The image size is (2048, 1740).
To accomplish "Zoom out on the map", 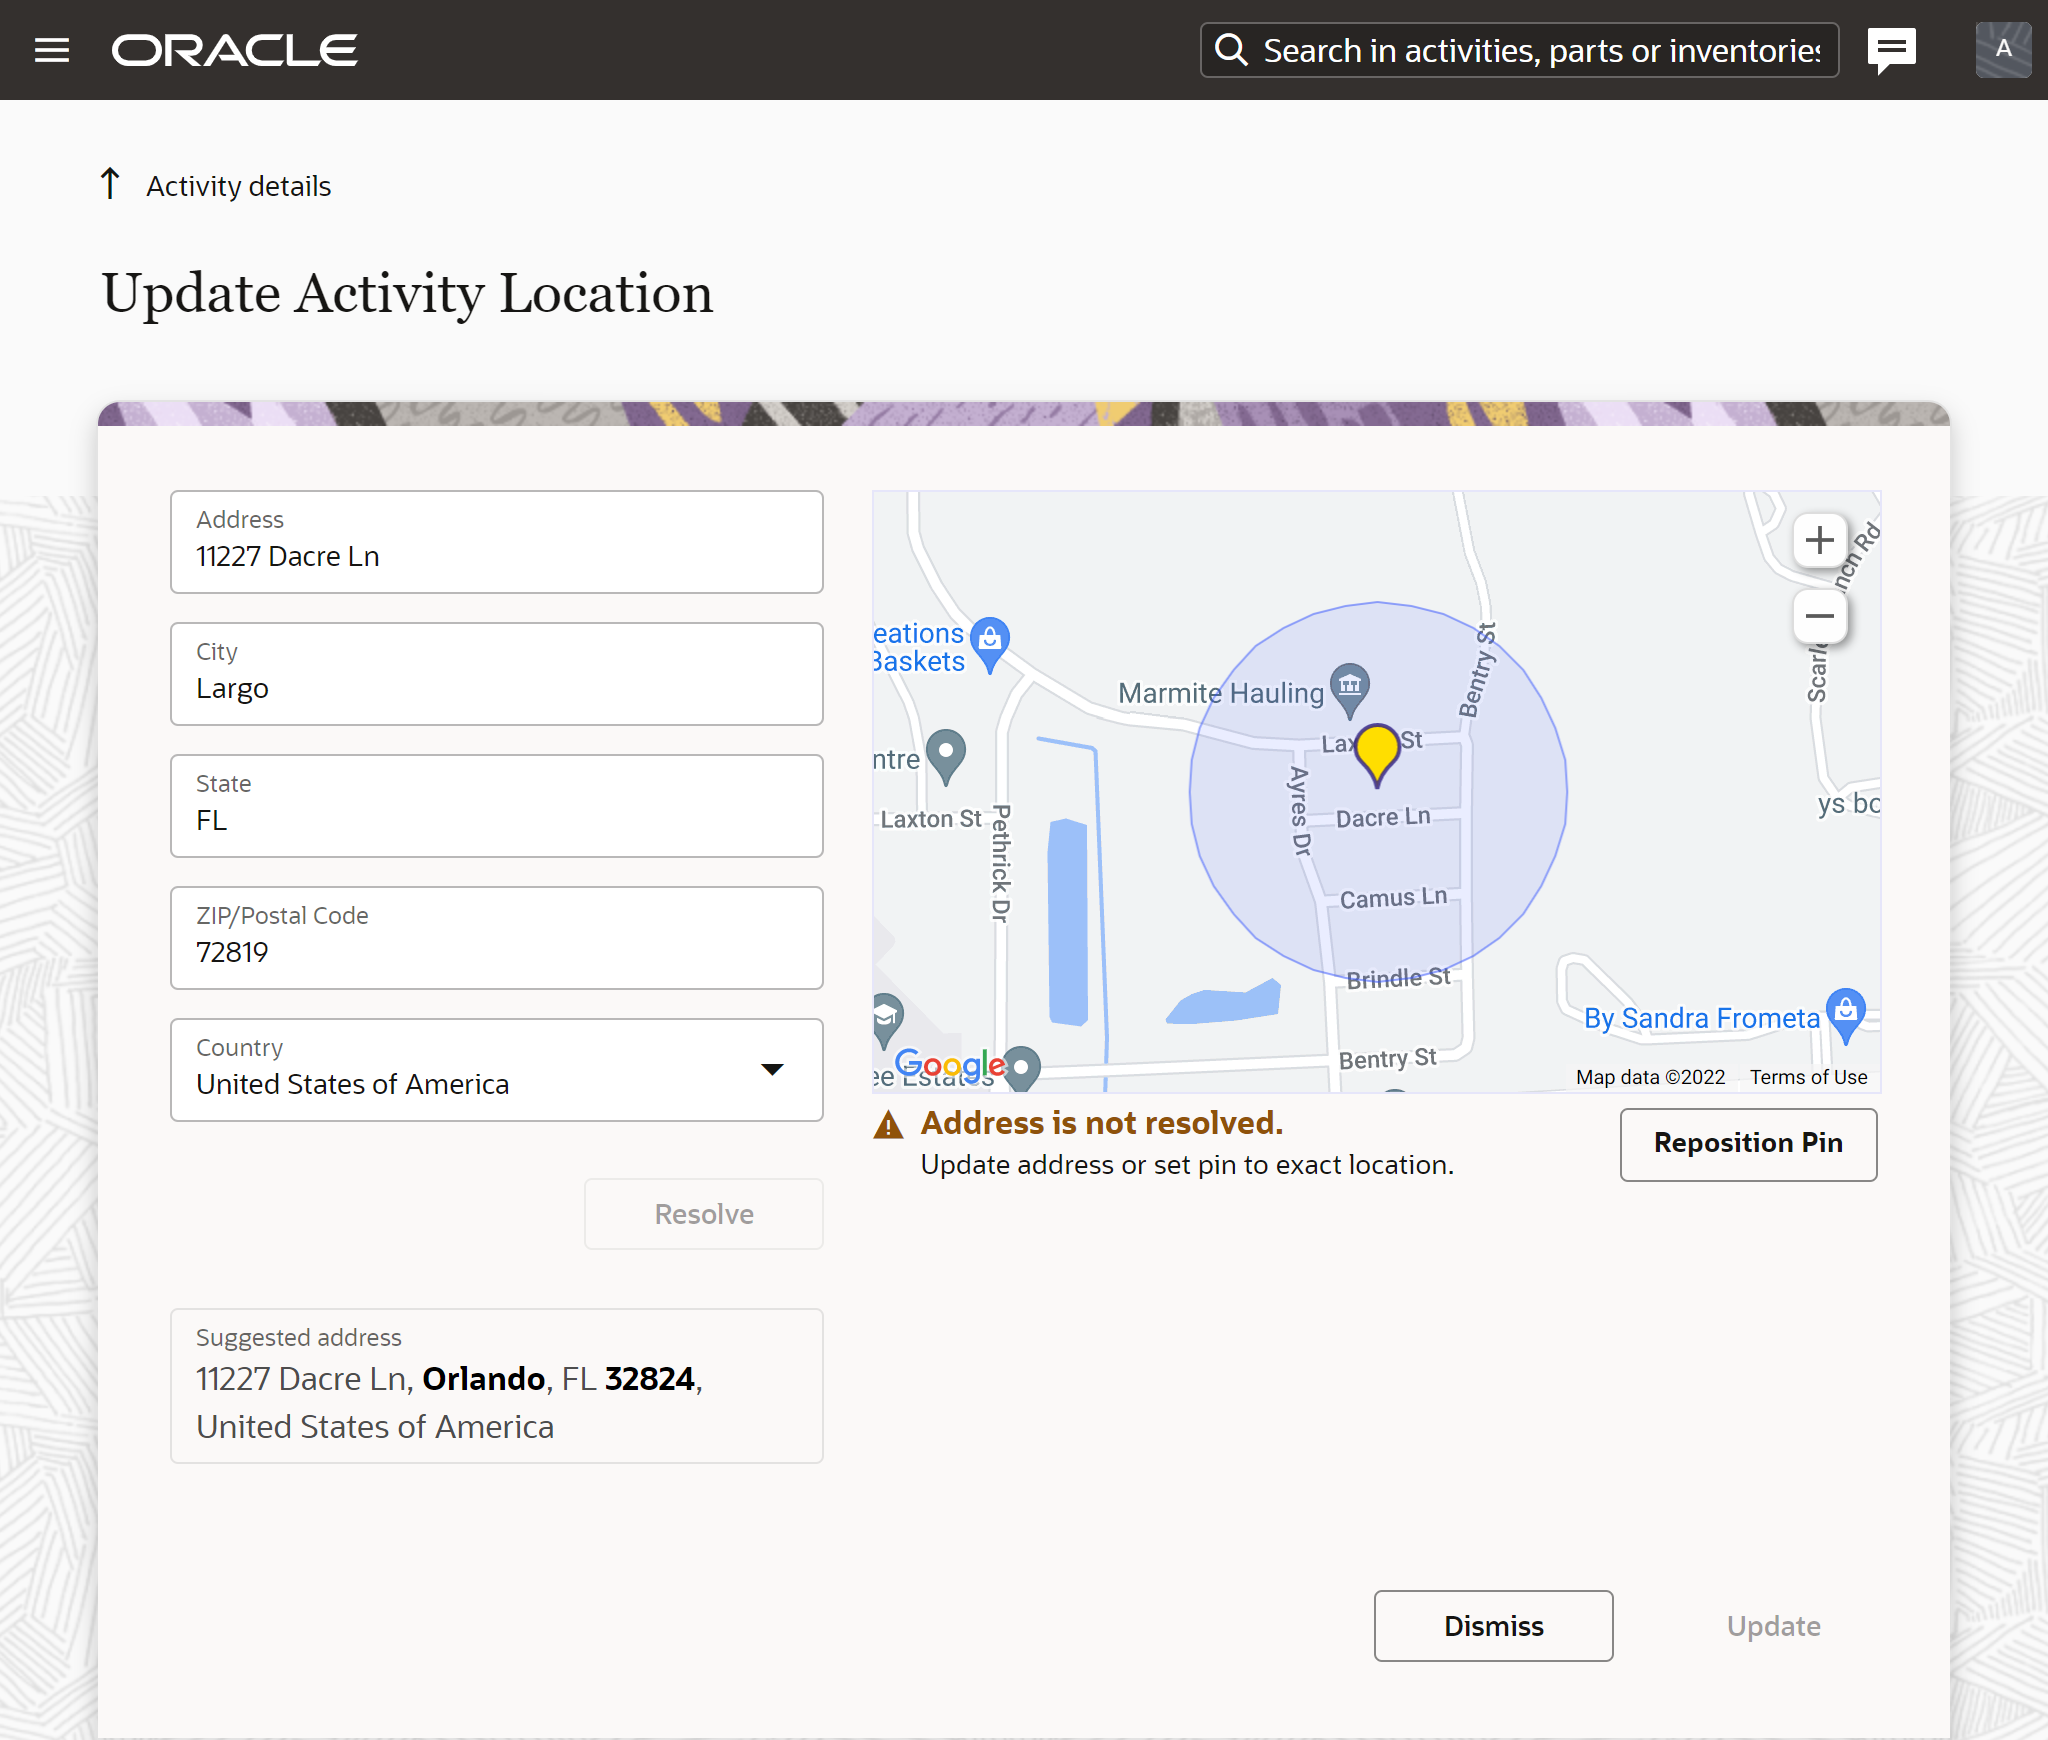I will click(x=1819, y=616).
